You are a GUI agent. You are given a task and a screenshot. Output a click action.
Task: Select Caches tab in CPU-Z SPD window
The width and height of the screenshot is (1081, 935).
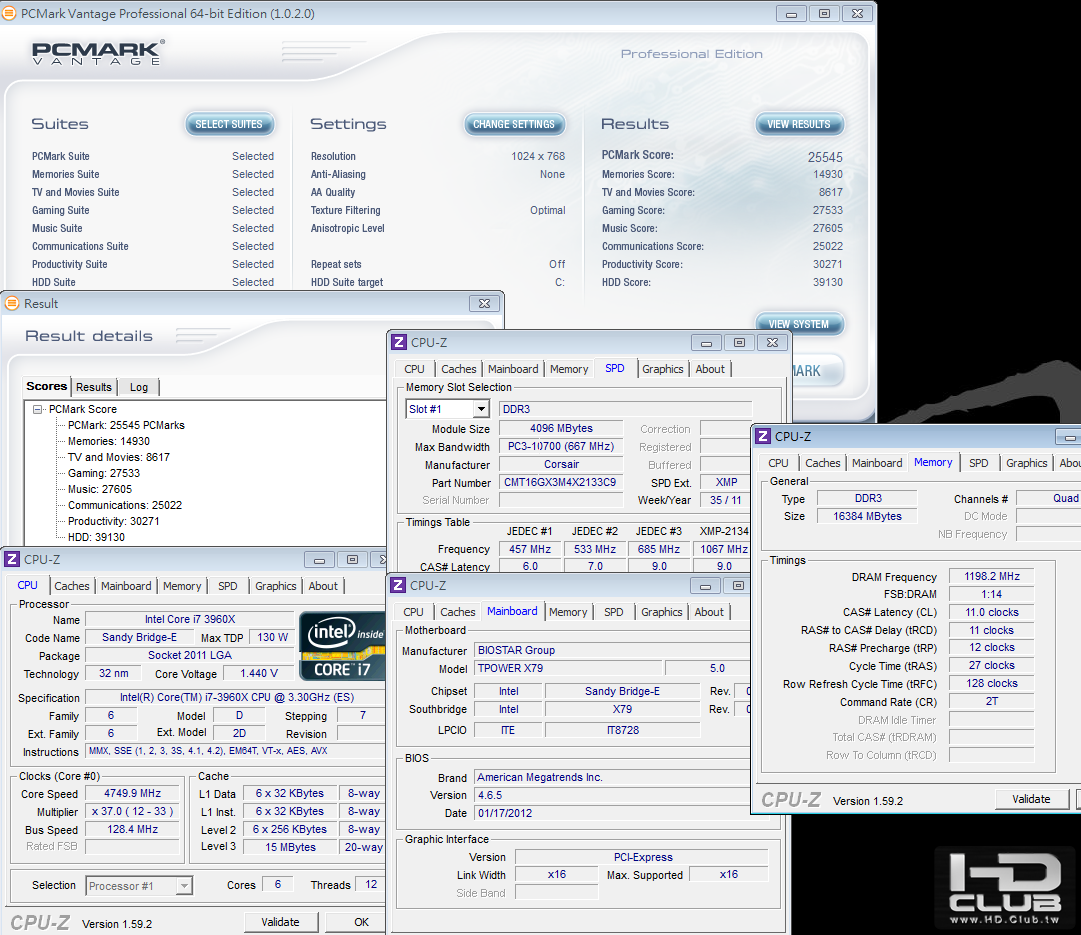pyautogui.click(x=458, y=369)
